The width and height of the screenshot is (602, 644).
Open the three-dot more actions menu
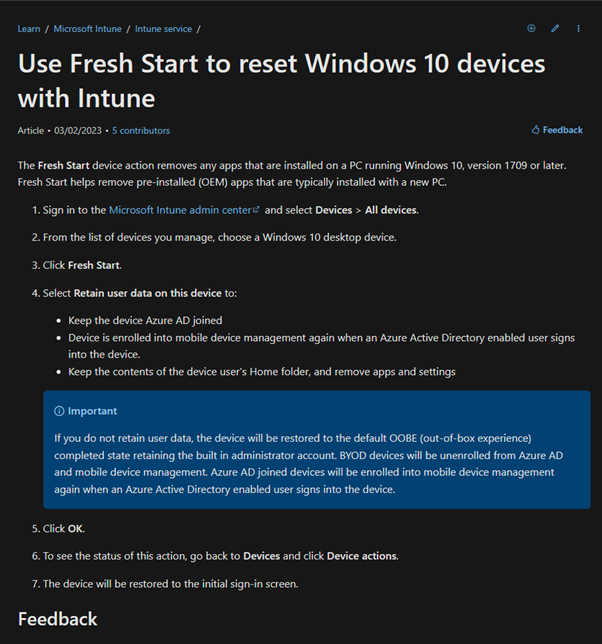[578, 28]
